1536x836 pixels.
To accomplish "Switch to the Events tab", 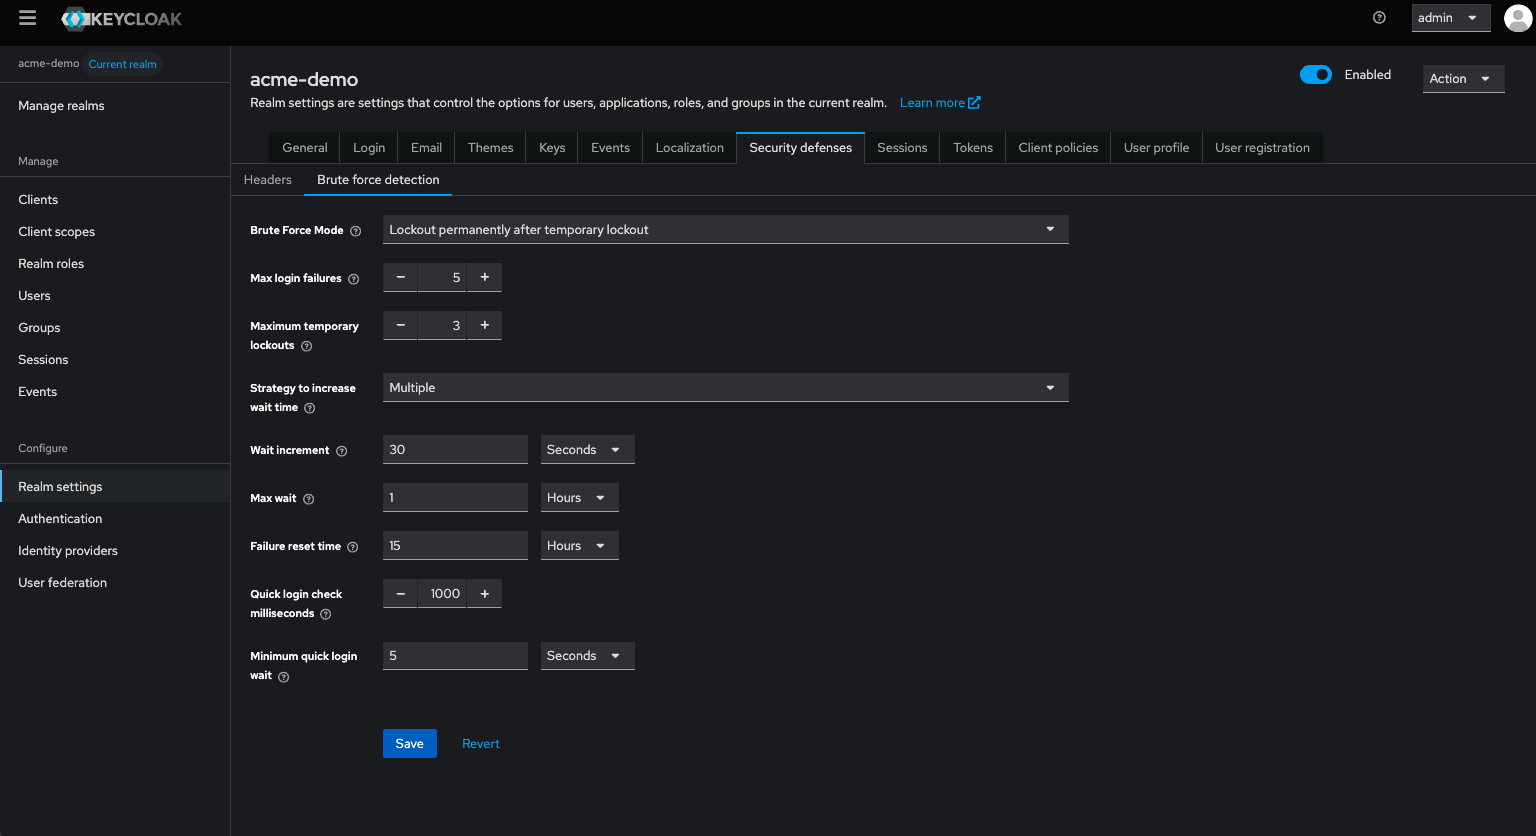I will [610, 147].
